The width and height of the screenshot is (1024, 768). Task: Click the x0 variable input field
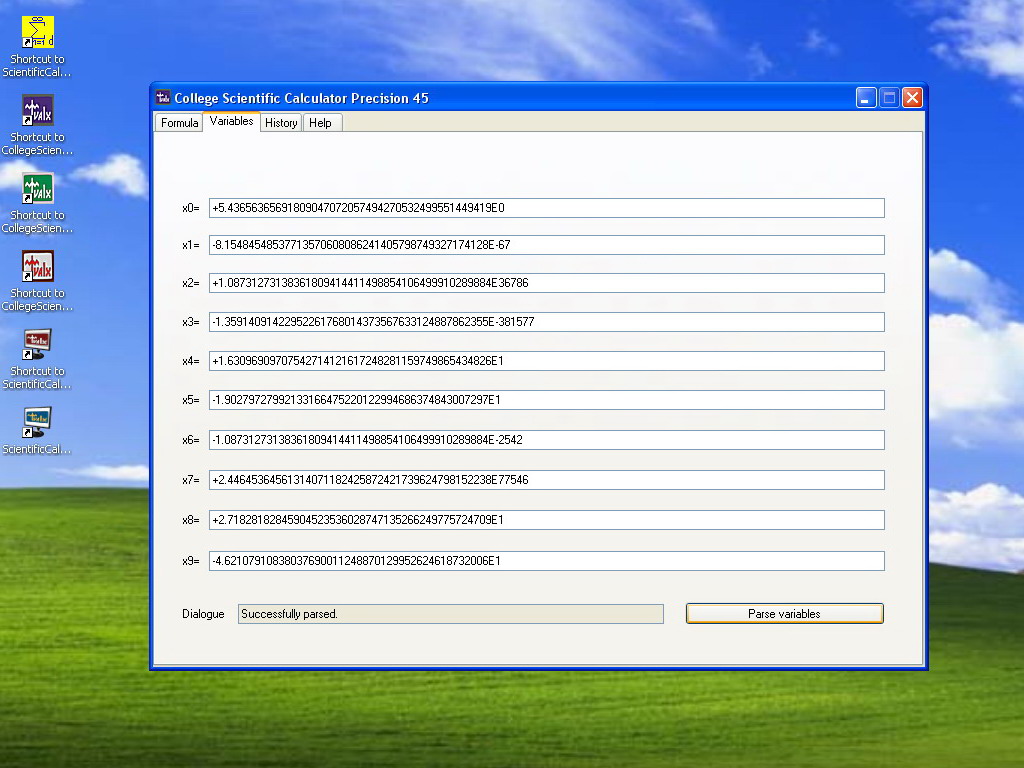point(547,208)
